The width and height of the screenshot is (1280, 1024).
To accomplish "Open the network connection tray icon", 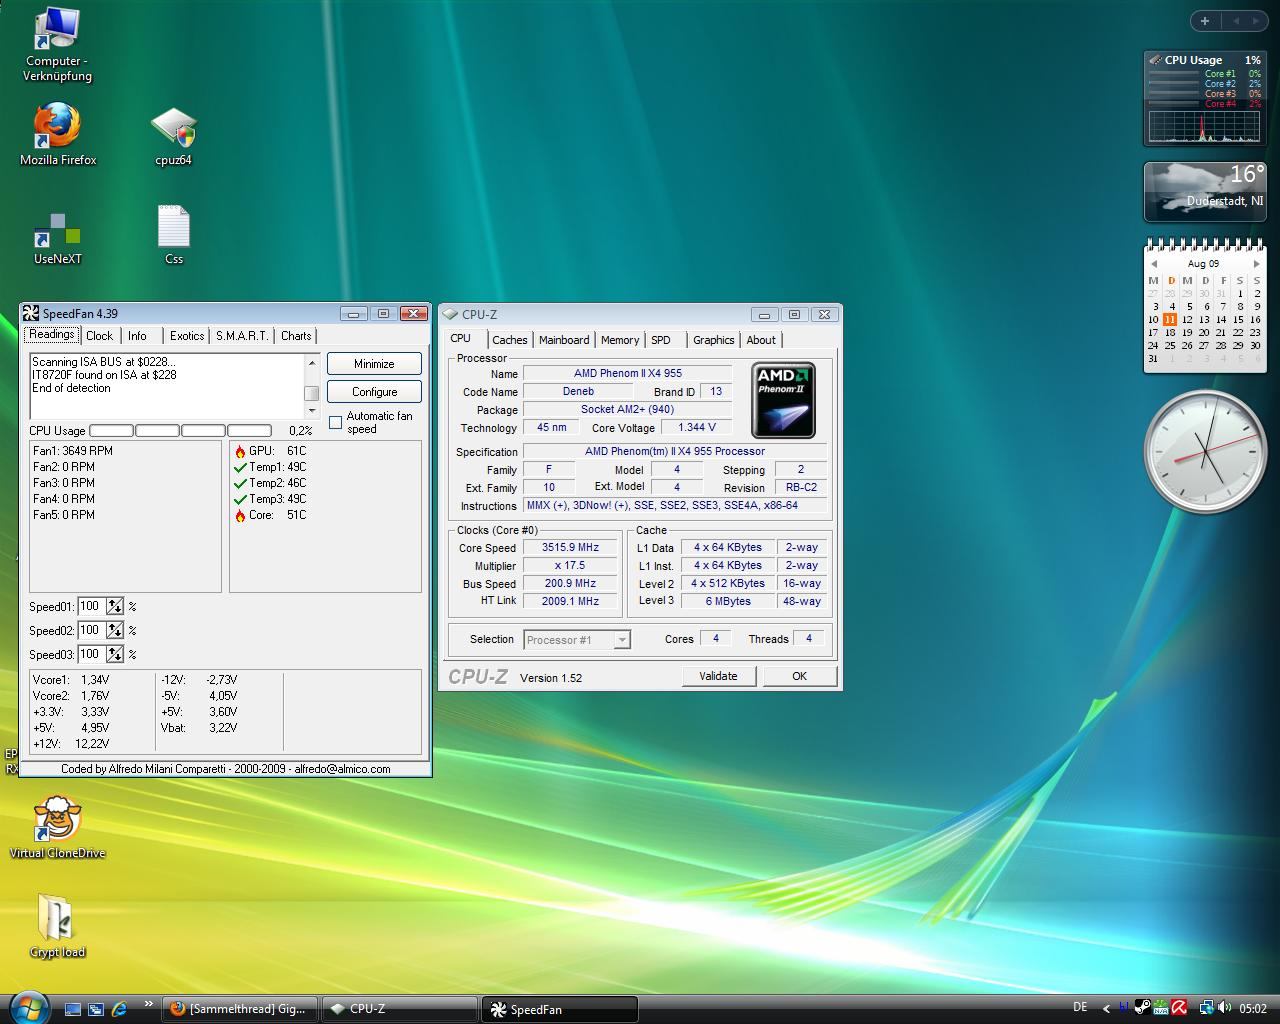I will point(1206,1008).
